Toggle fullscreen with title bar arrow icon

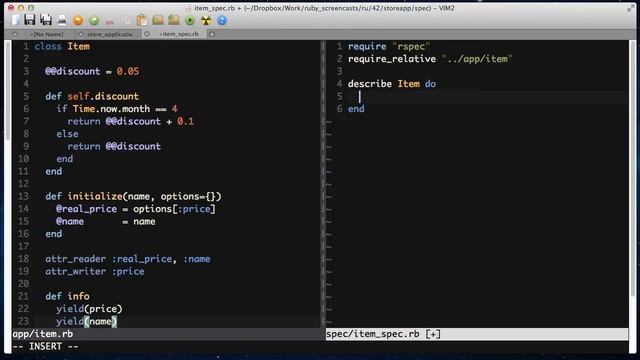point(631,8)
